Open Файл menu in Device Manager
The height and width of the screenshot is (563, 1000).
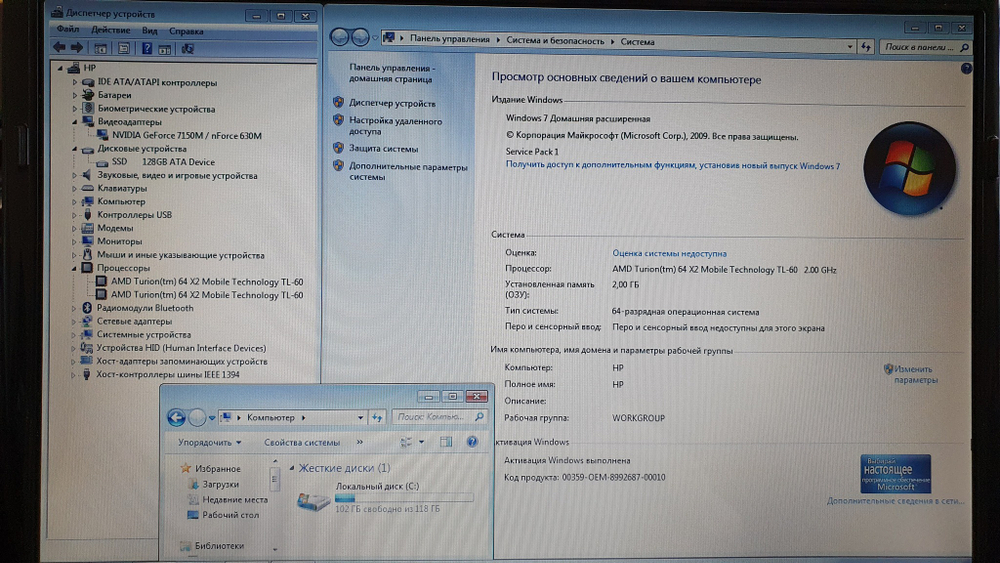coord(68,29)
